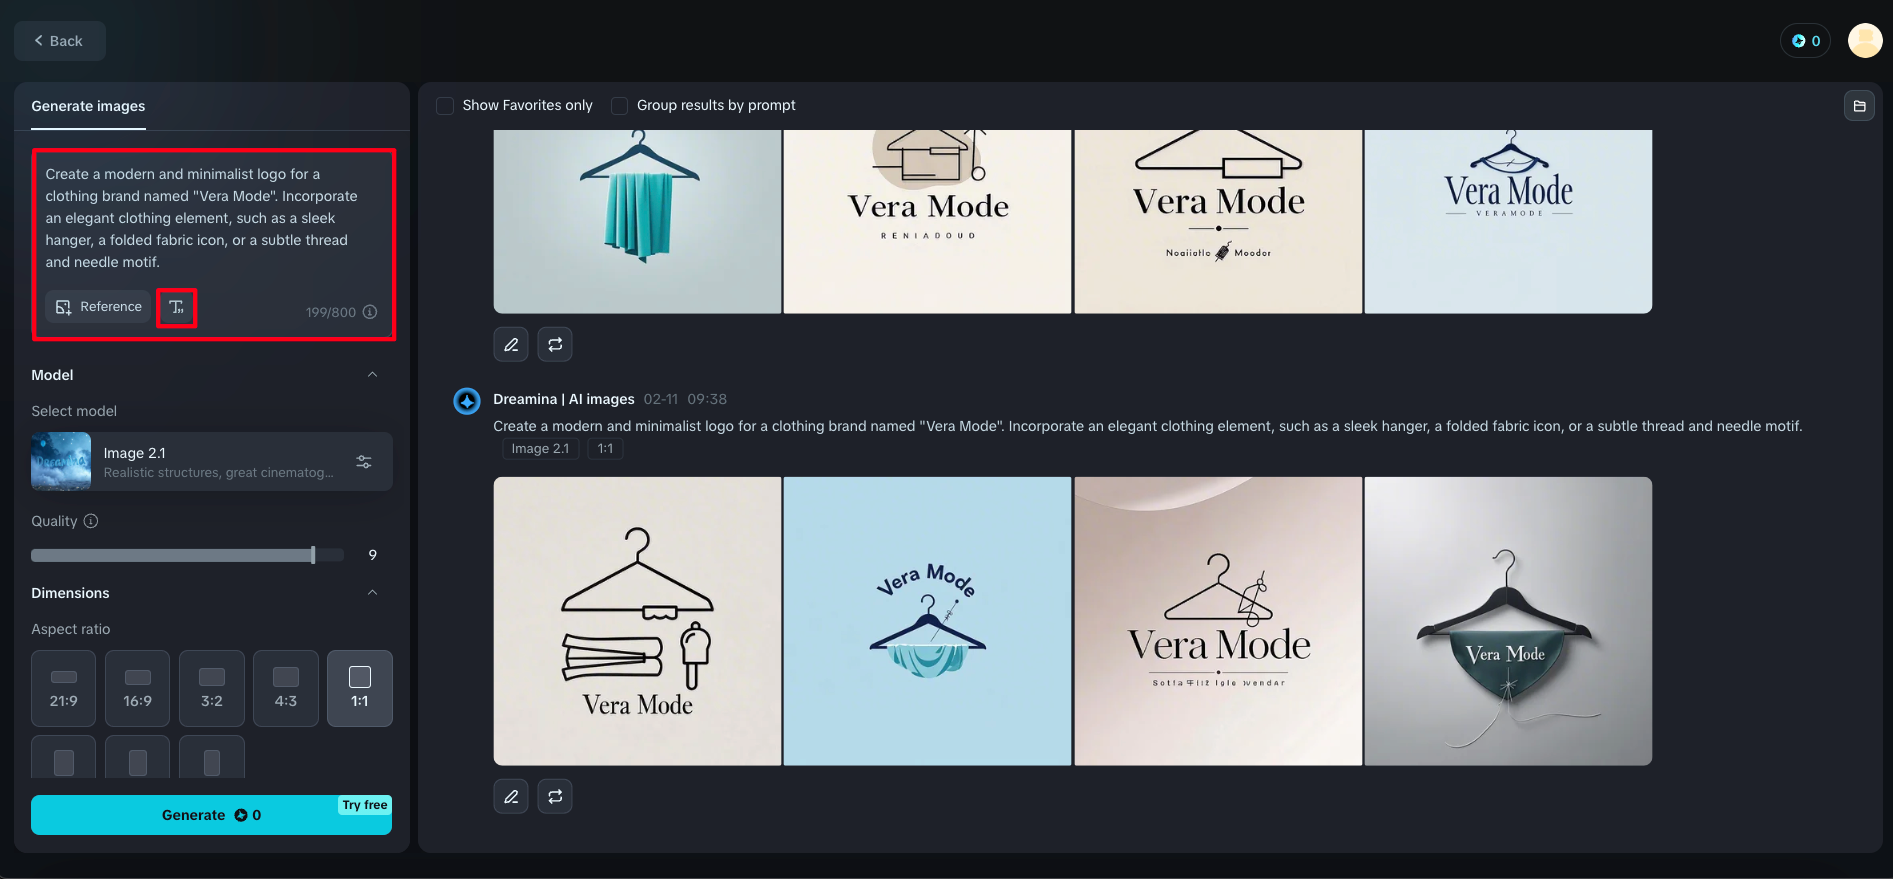
Task: Click the Try free badge
Action: click(365, 805)
